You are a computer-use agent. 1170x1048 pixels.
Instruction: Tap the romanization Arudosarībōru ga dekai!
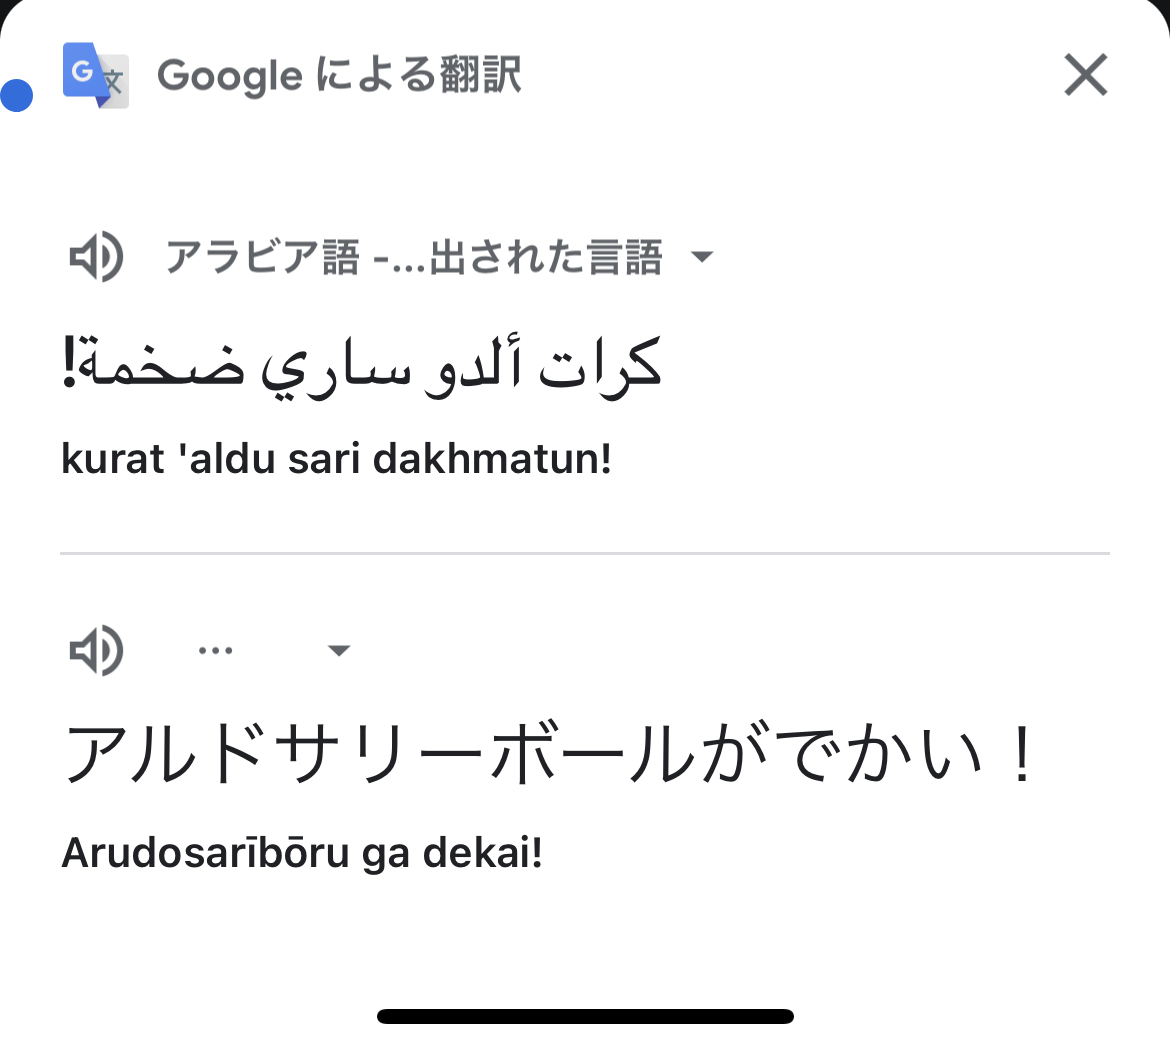302,852
